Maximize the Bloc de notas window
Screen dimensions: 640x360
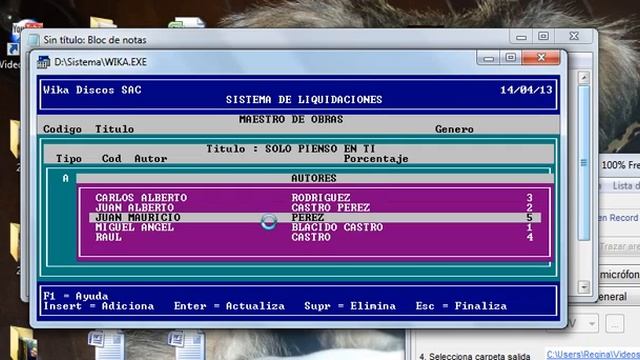[543, 36]
